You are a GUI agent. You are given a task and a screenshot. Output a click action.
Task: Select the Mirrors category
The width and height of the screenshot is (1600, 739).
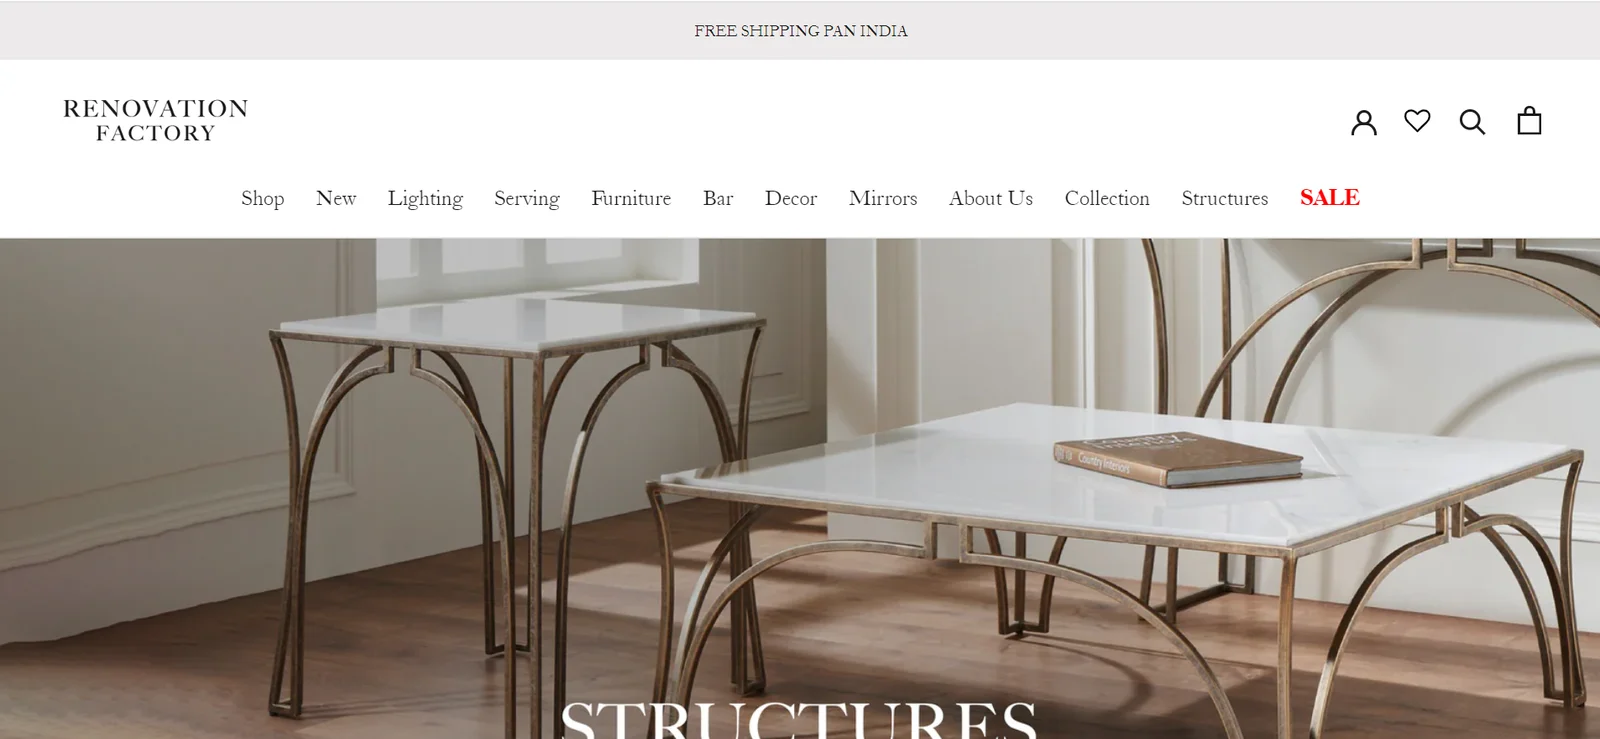pyautogui.click(x=883, y=198)
